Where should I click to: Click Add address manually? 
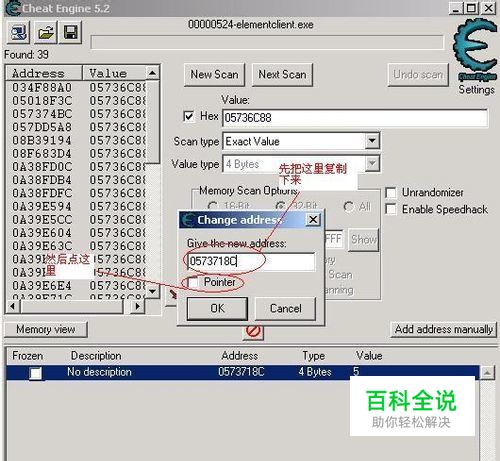click(443, 329)
